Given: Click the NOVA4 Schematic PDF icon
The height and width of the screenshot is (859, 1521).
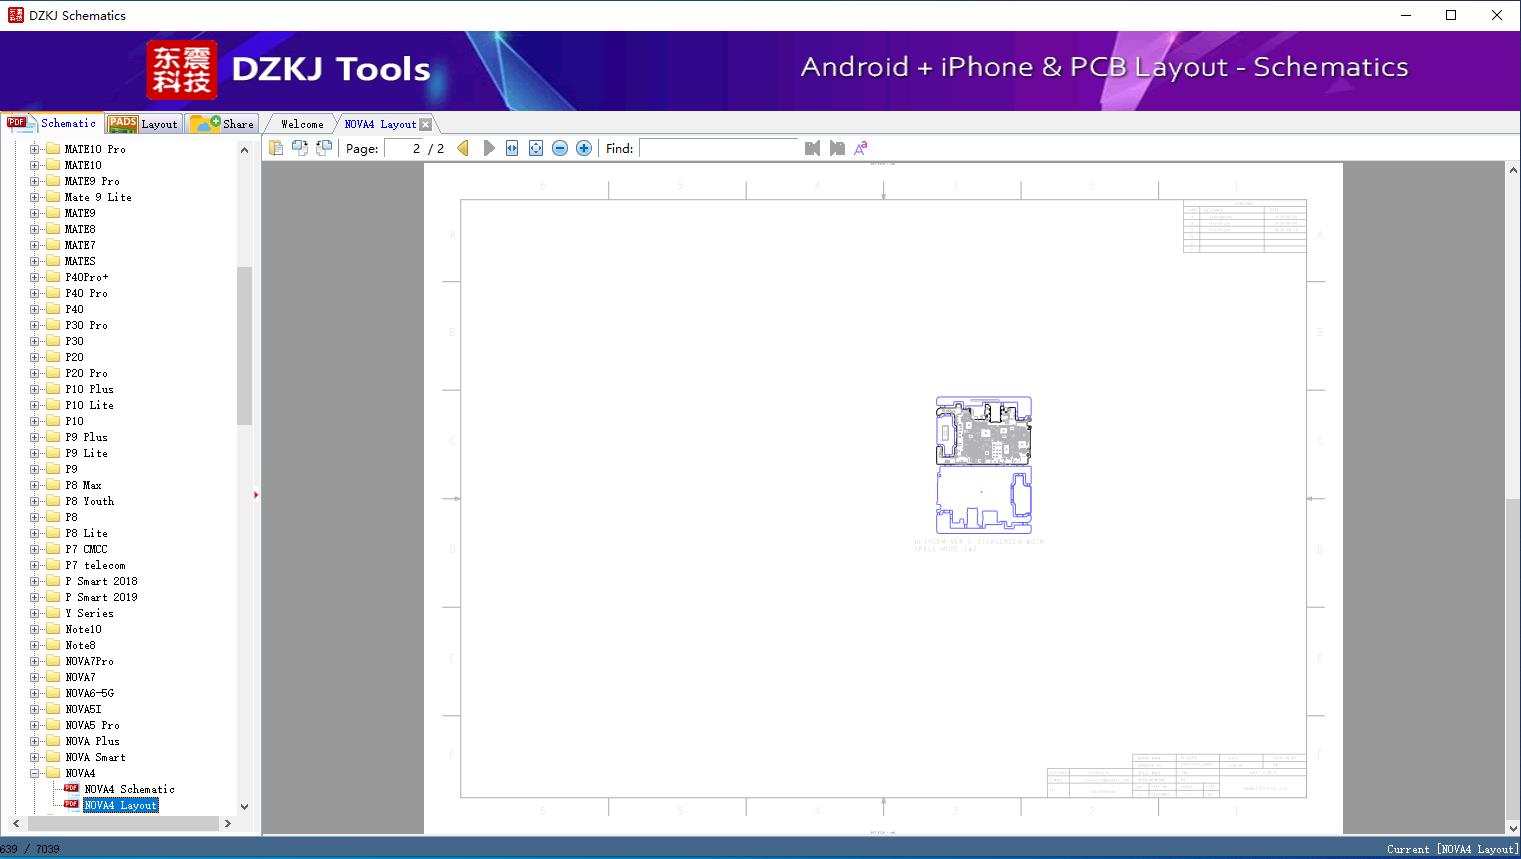Looking at the screenshot, I should [x=71, y=788].
